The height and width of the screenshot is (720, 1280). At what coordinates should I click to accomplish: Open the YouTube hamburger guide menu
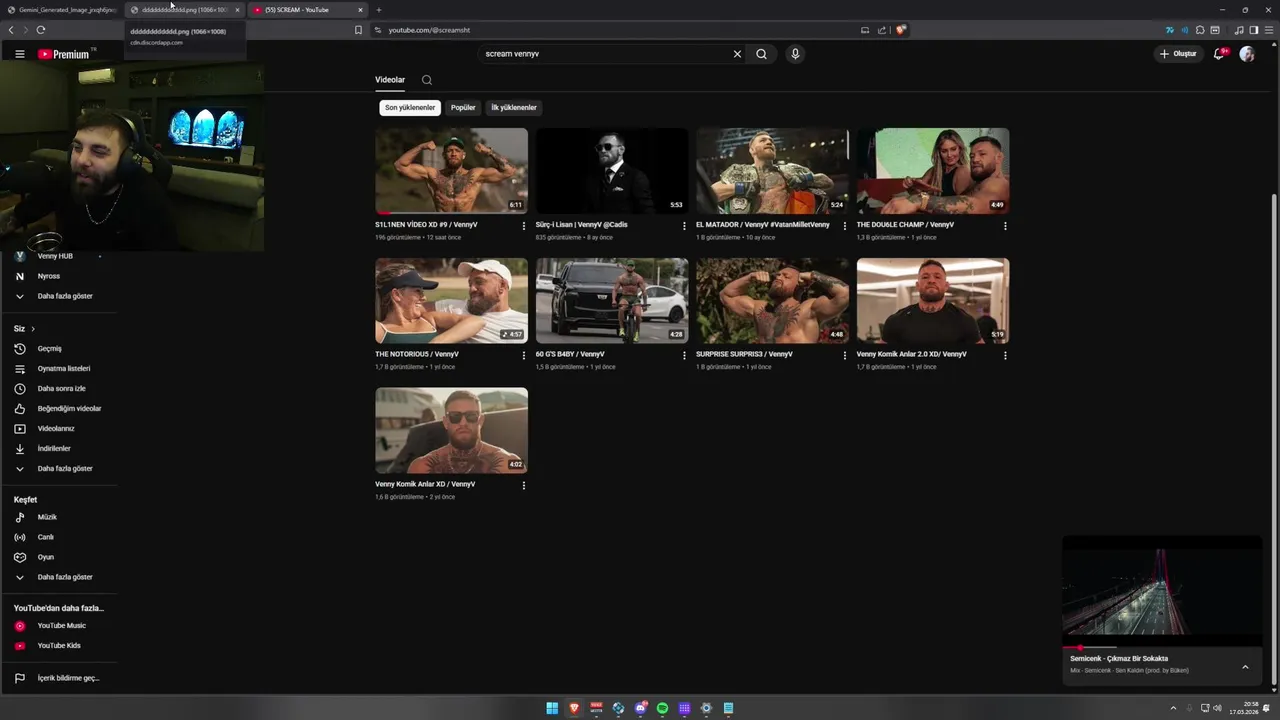coord(19,54)
